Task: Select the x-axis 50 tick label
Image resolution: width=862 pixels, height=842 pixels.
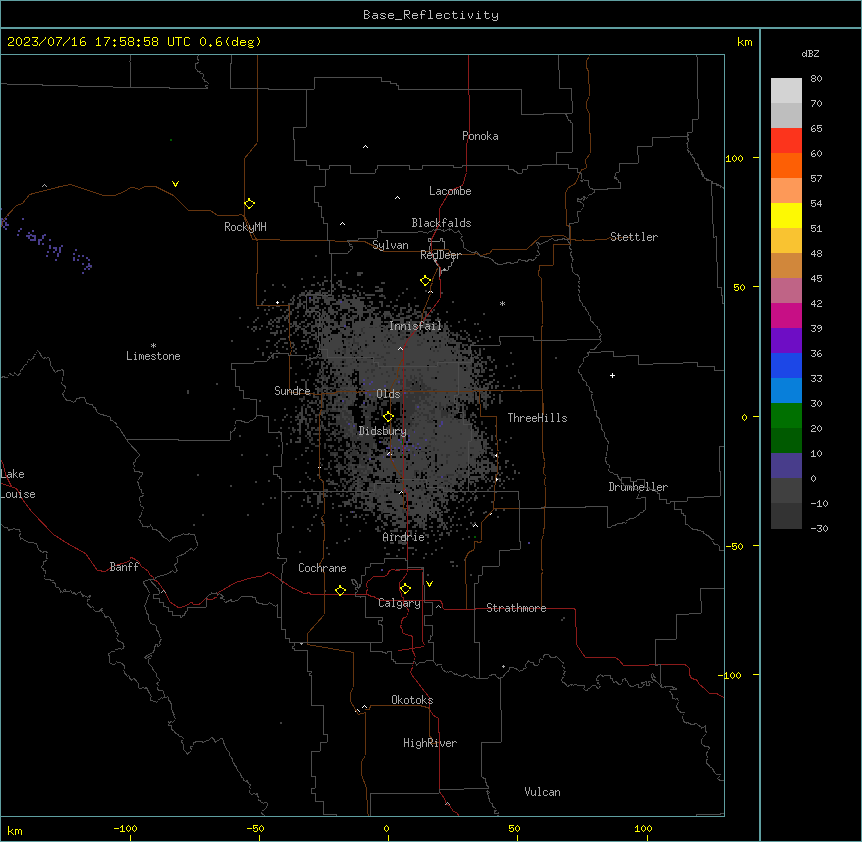Action: [514, 828]
